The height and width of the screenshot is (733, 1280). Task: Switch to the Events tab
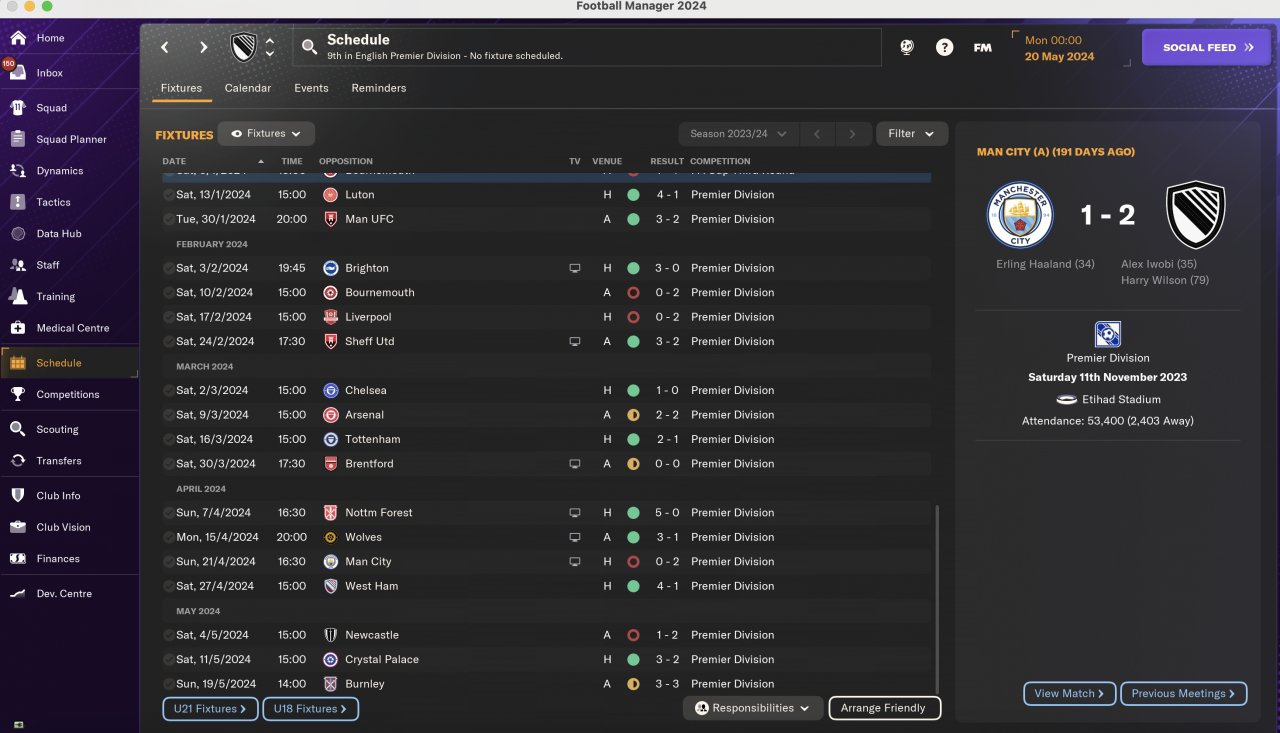coord(311,88)
